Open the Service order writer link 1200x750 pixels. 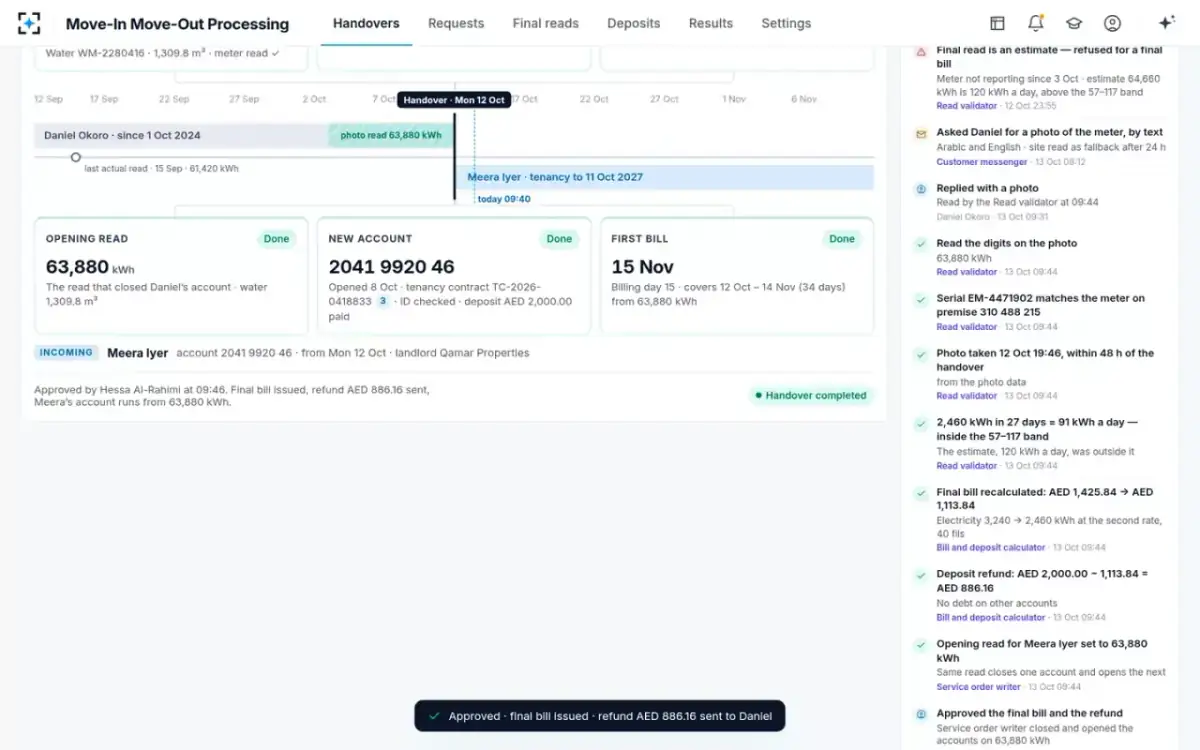pyautogui.click(x=979, y=687)
